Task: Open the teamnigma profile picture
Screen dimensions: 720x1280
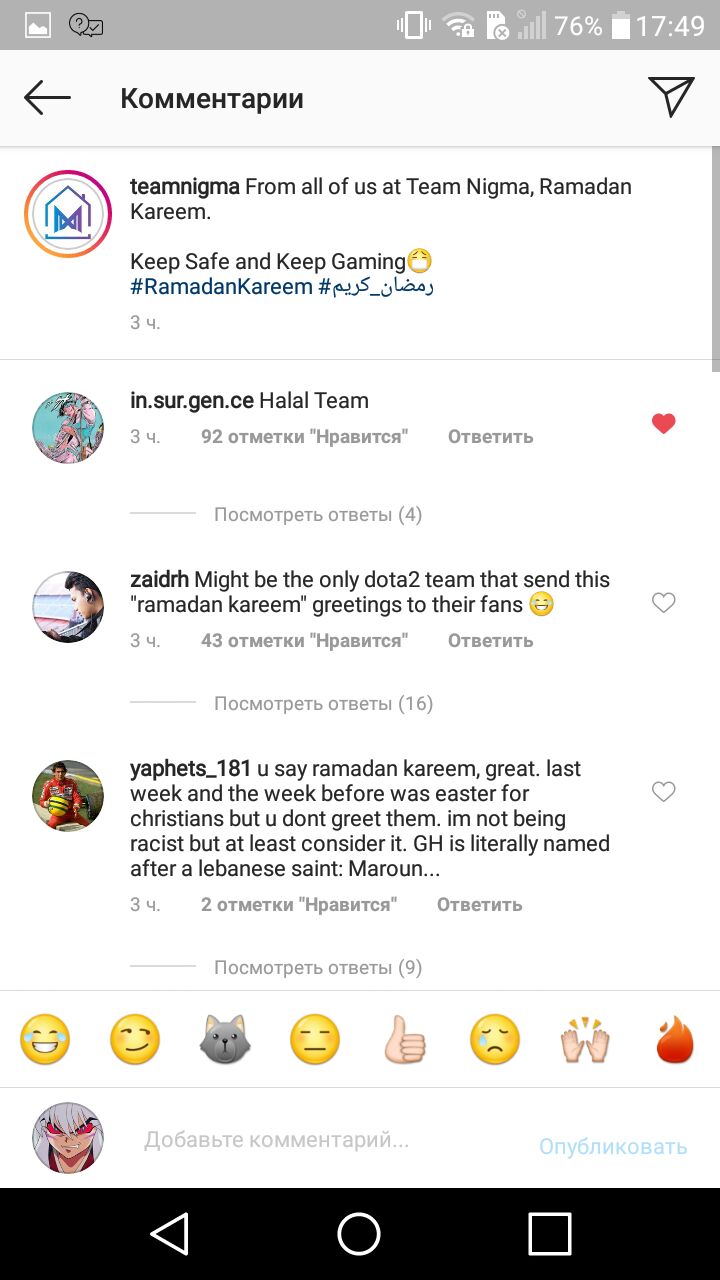Action: point(68,215)
